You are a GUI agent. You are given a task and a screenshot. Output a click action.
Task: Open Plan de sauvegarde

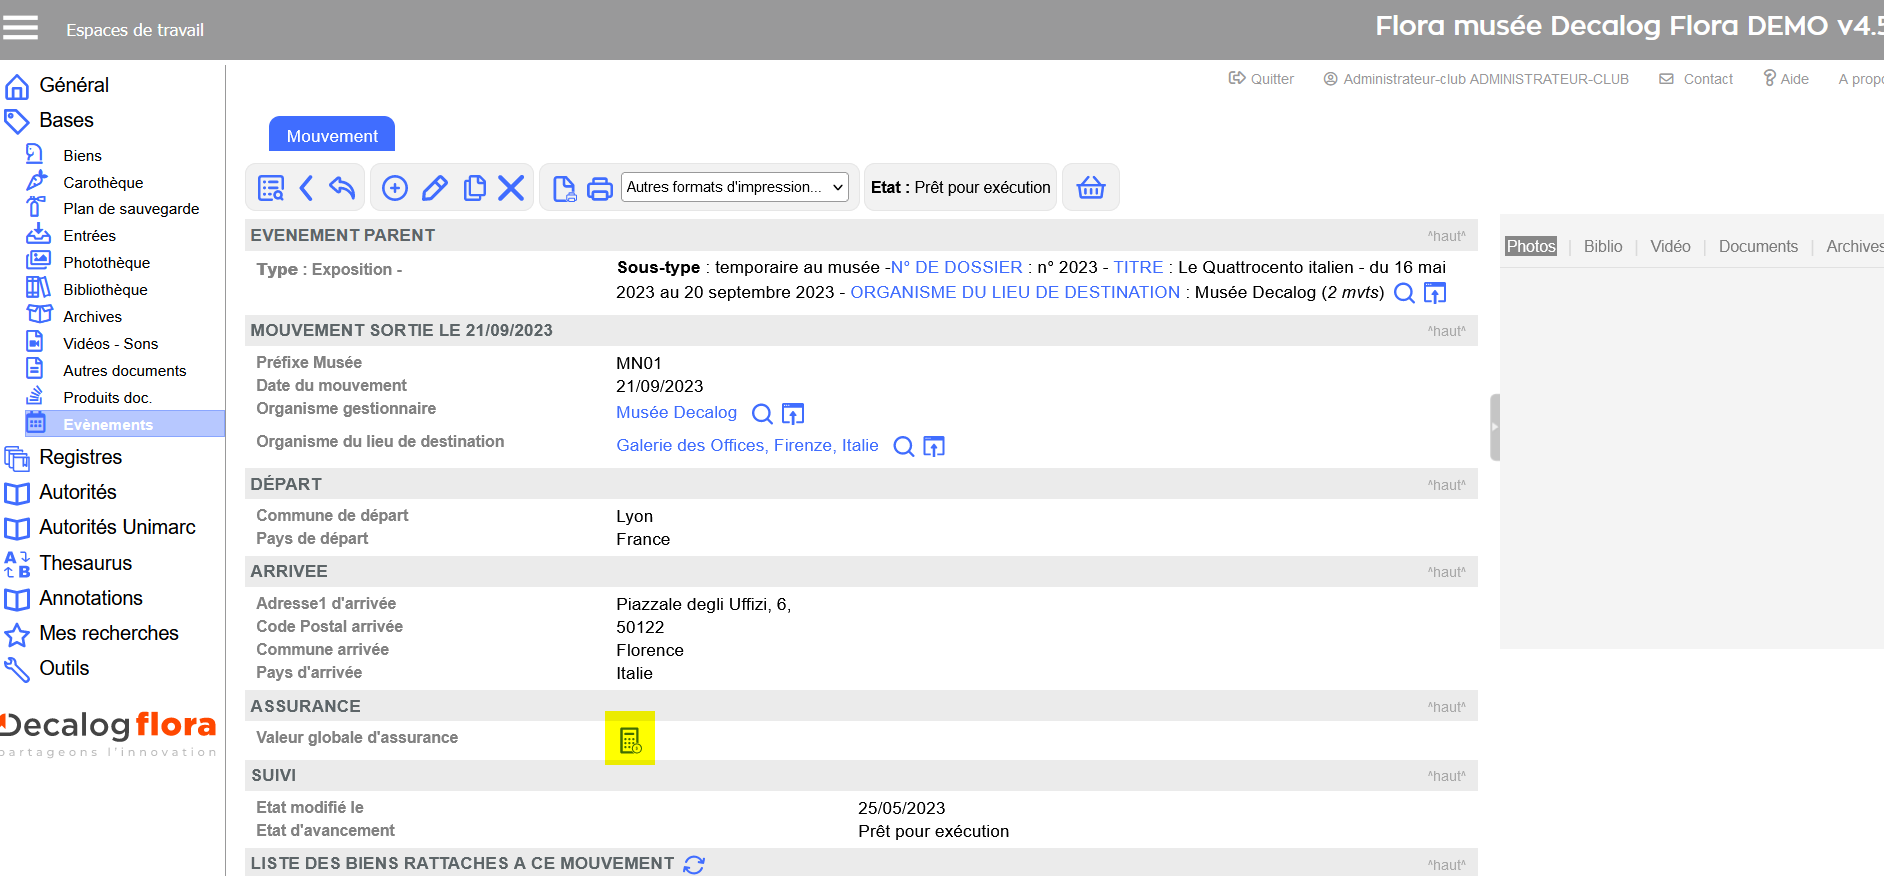tap(131, 209)
